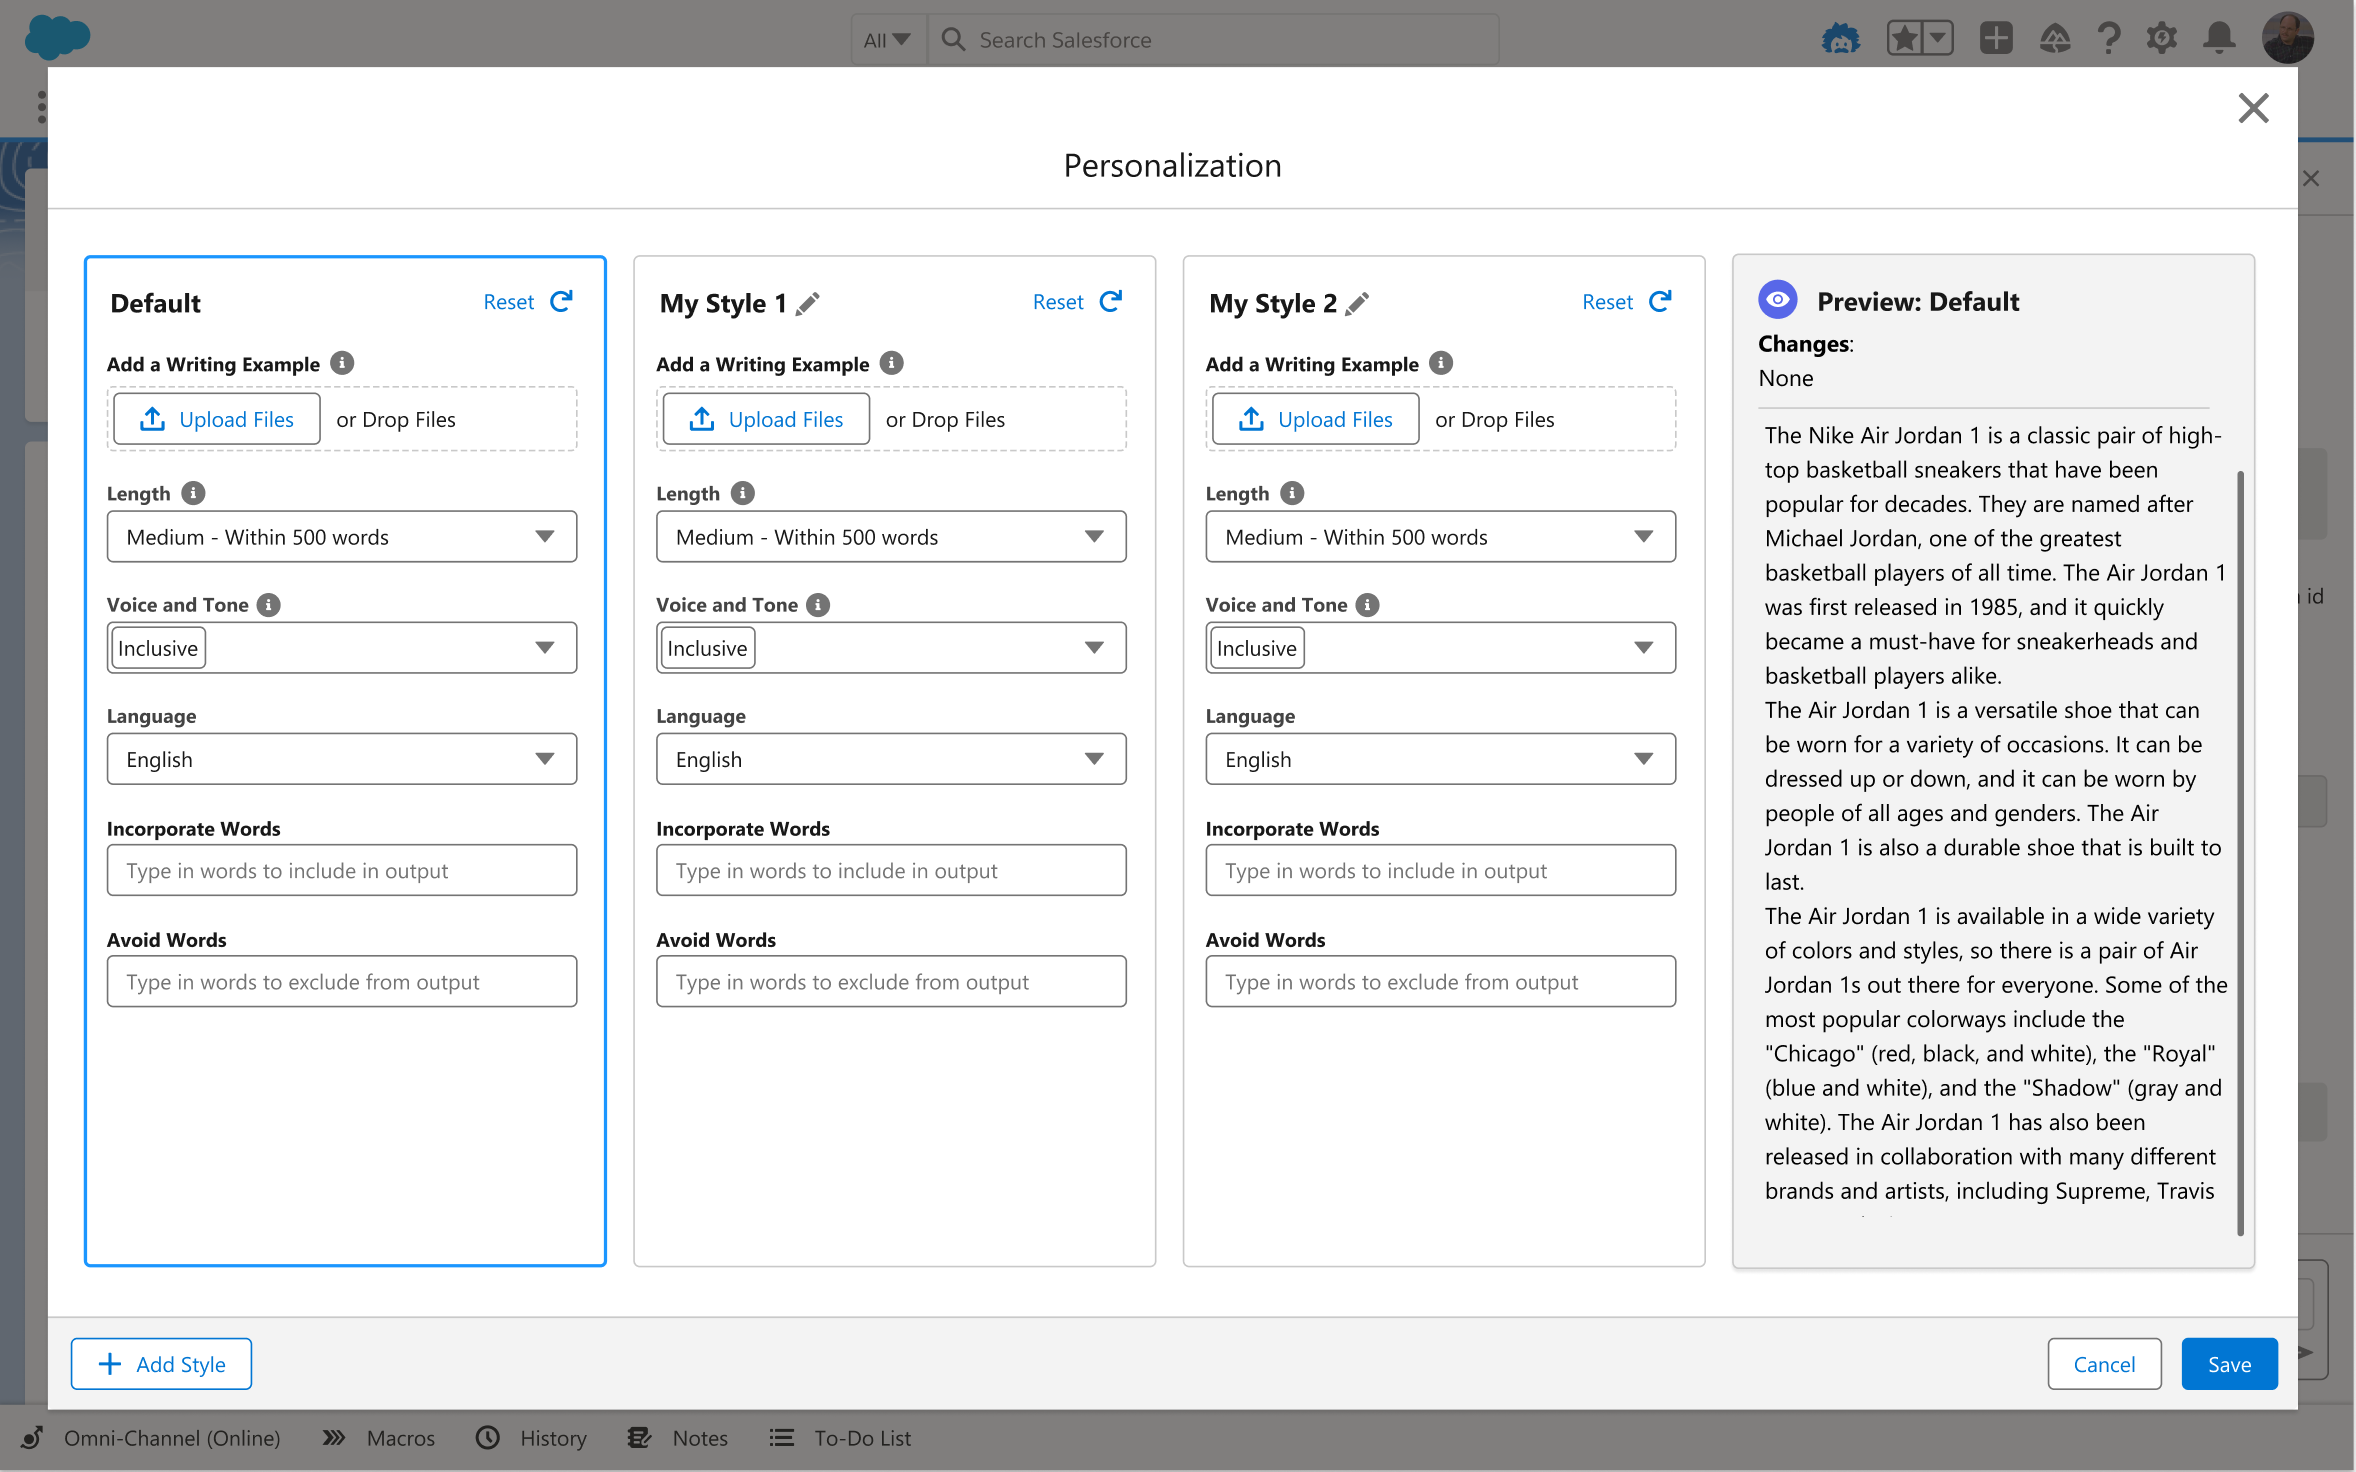Screen dimensions: 2356x1472
Task: Click the Add Style button
Action: pos(161,1364)
